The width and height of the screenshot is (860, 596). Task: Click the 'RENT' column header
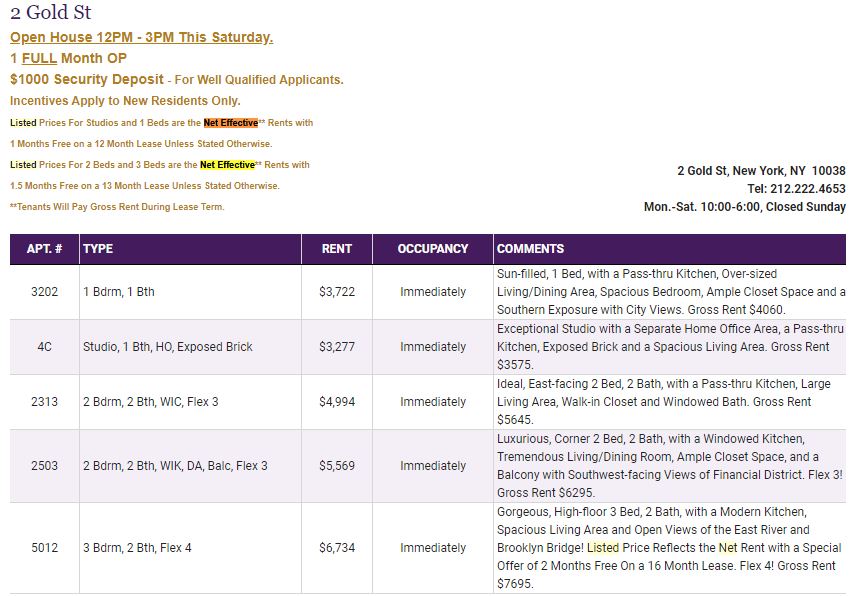click(337, 249)
